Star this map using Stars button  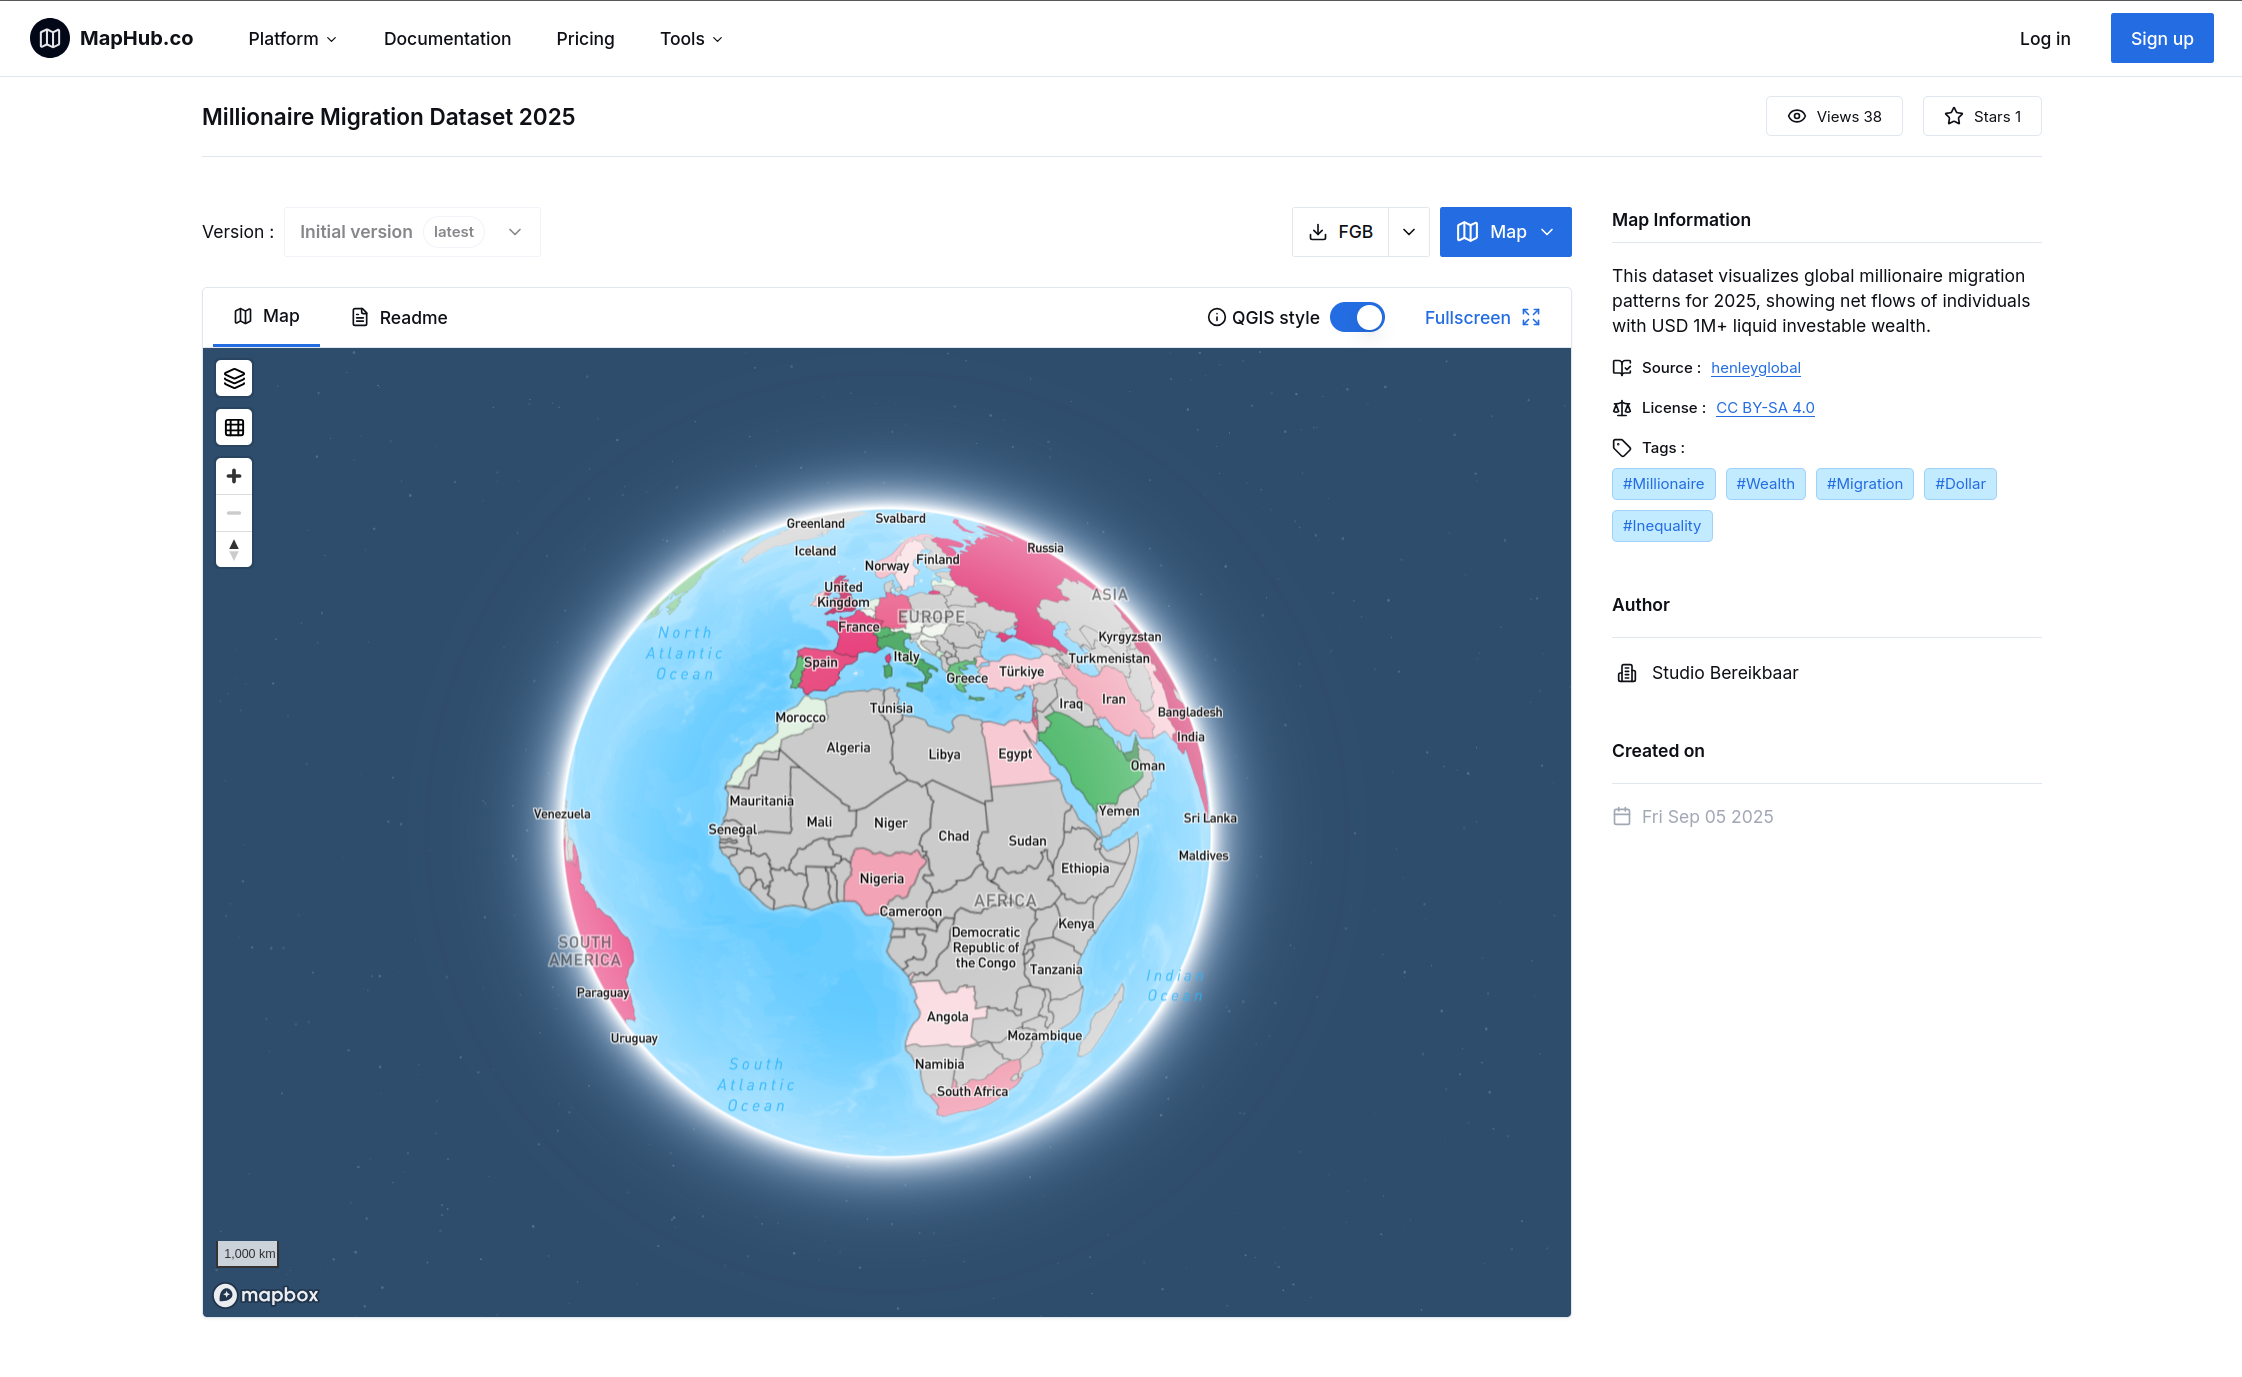pyautogui.click(x=1981, y=116)
